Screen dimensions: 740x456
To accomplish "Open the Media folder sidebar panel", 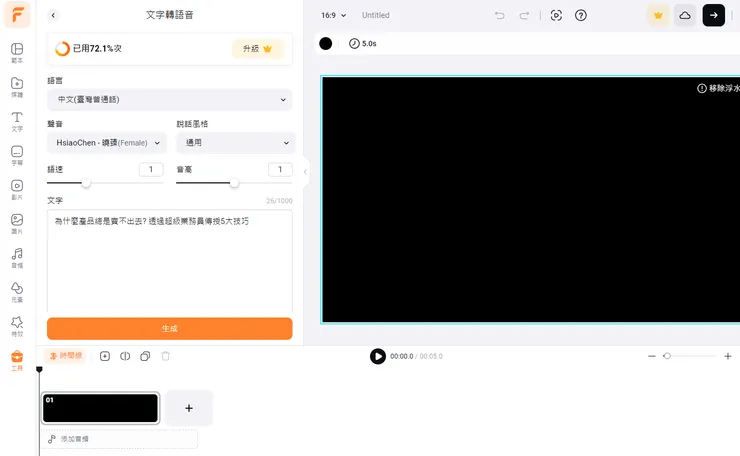I will (x=17, y=87).
